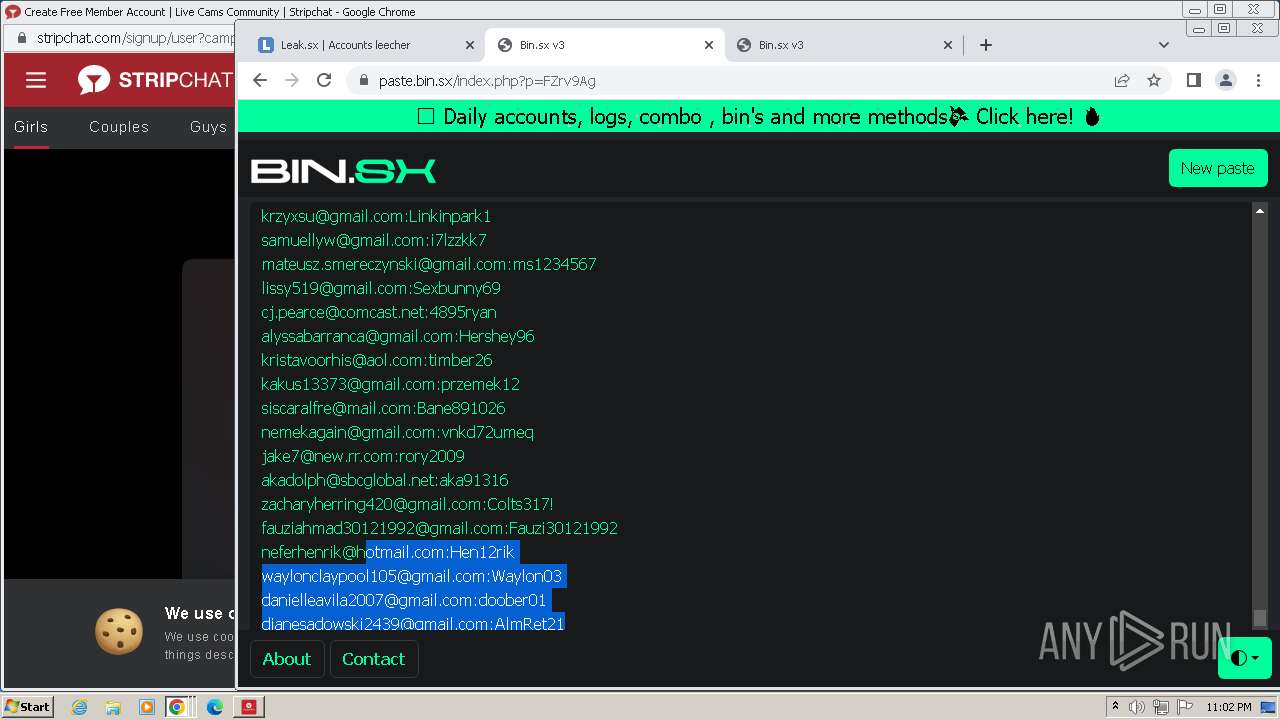Screen dimensions: 1280x720
Task: Click line krzyxsu@gmail.com:Linkinpark1
Action: 376,216
